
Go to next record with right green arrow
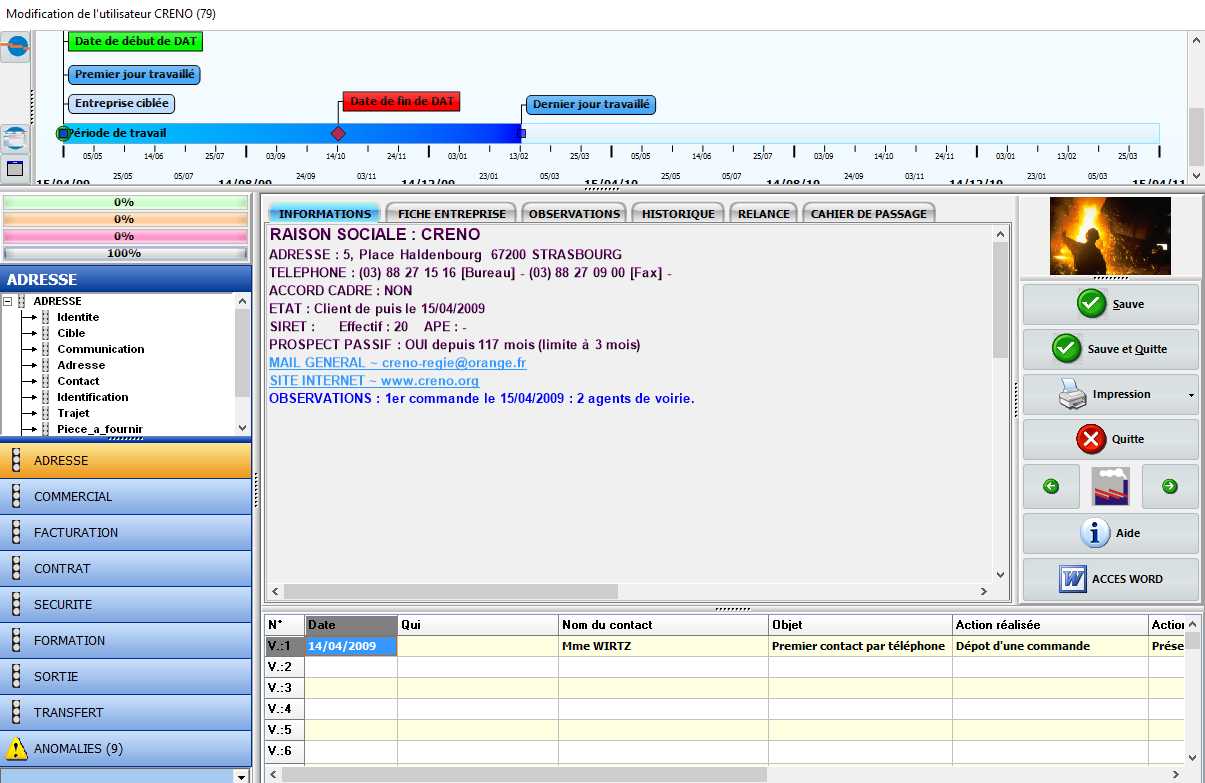pyautogui.click(x=1169, y=486)
